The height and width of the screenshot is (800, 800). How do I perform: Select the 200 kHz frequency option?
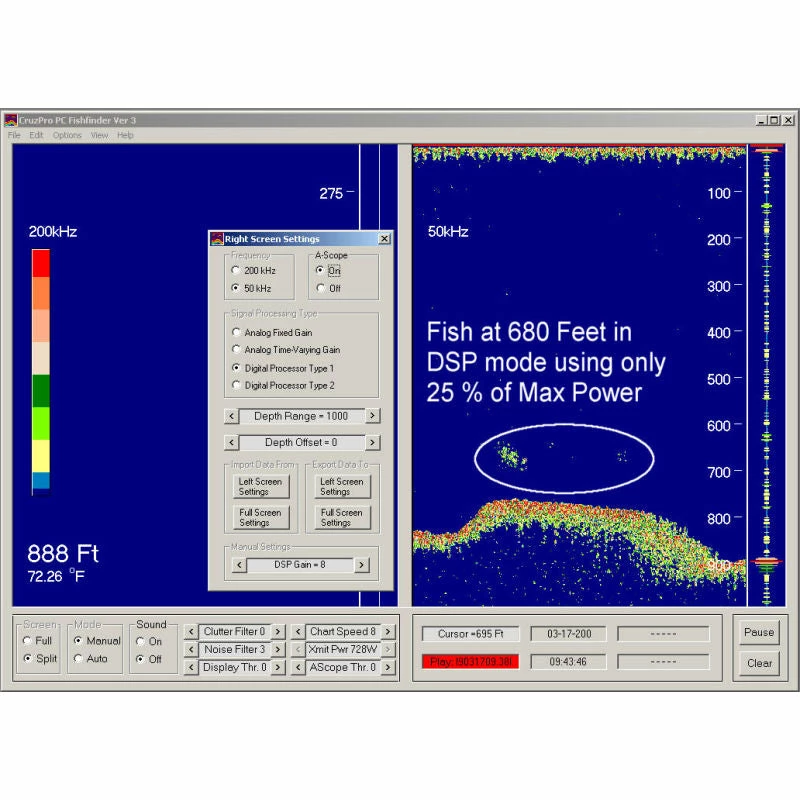[236, 270]
